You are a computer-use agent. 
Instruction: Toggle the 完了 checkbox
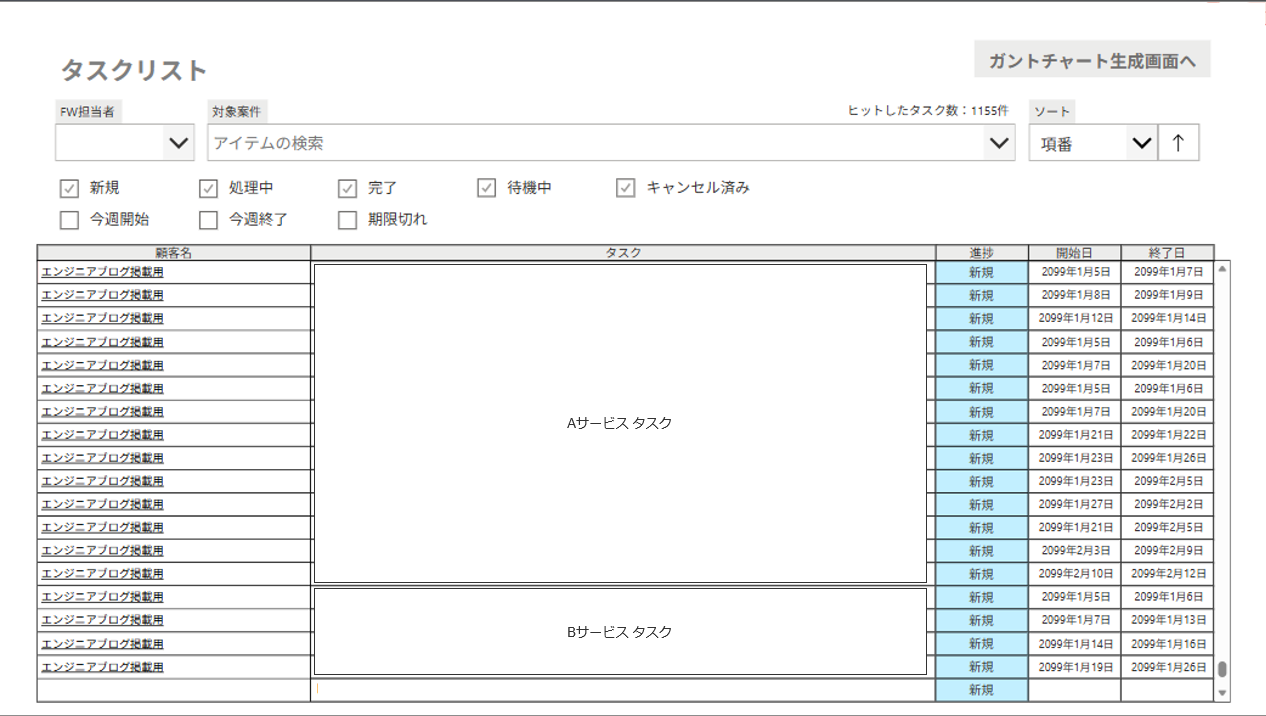pos(347,188)
